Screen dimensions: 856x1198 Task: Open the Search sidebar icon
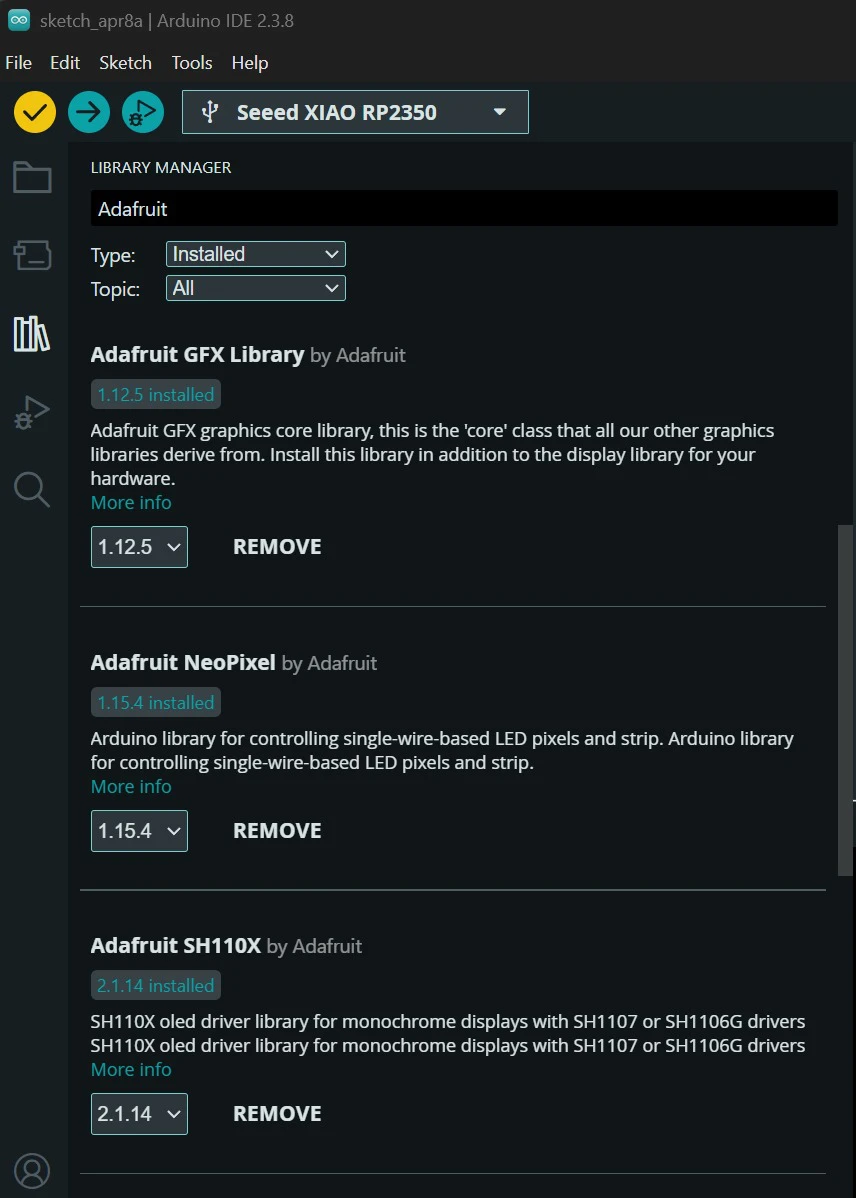(31, 489)
